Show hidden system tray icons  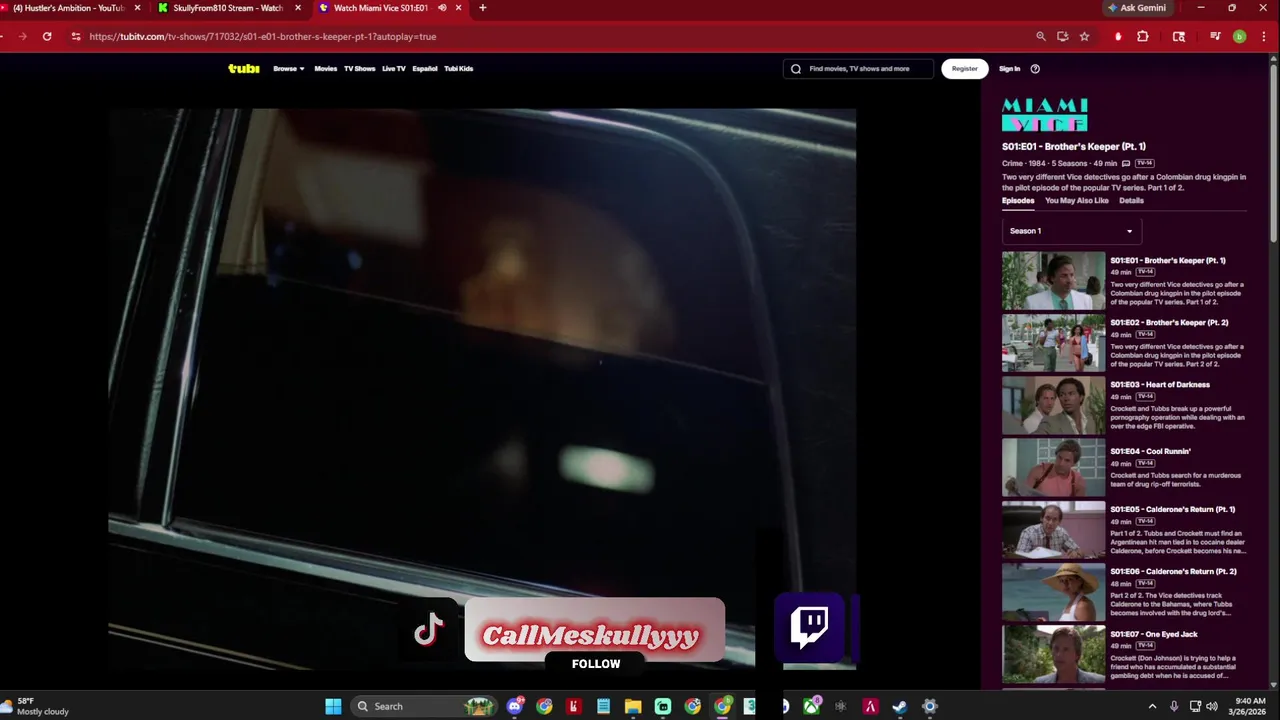1152,706
